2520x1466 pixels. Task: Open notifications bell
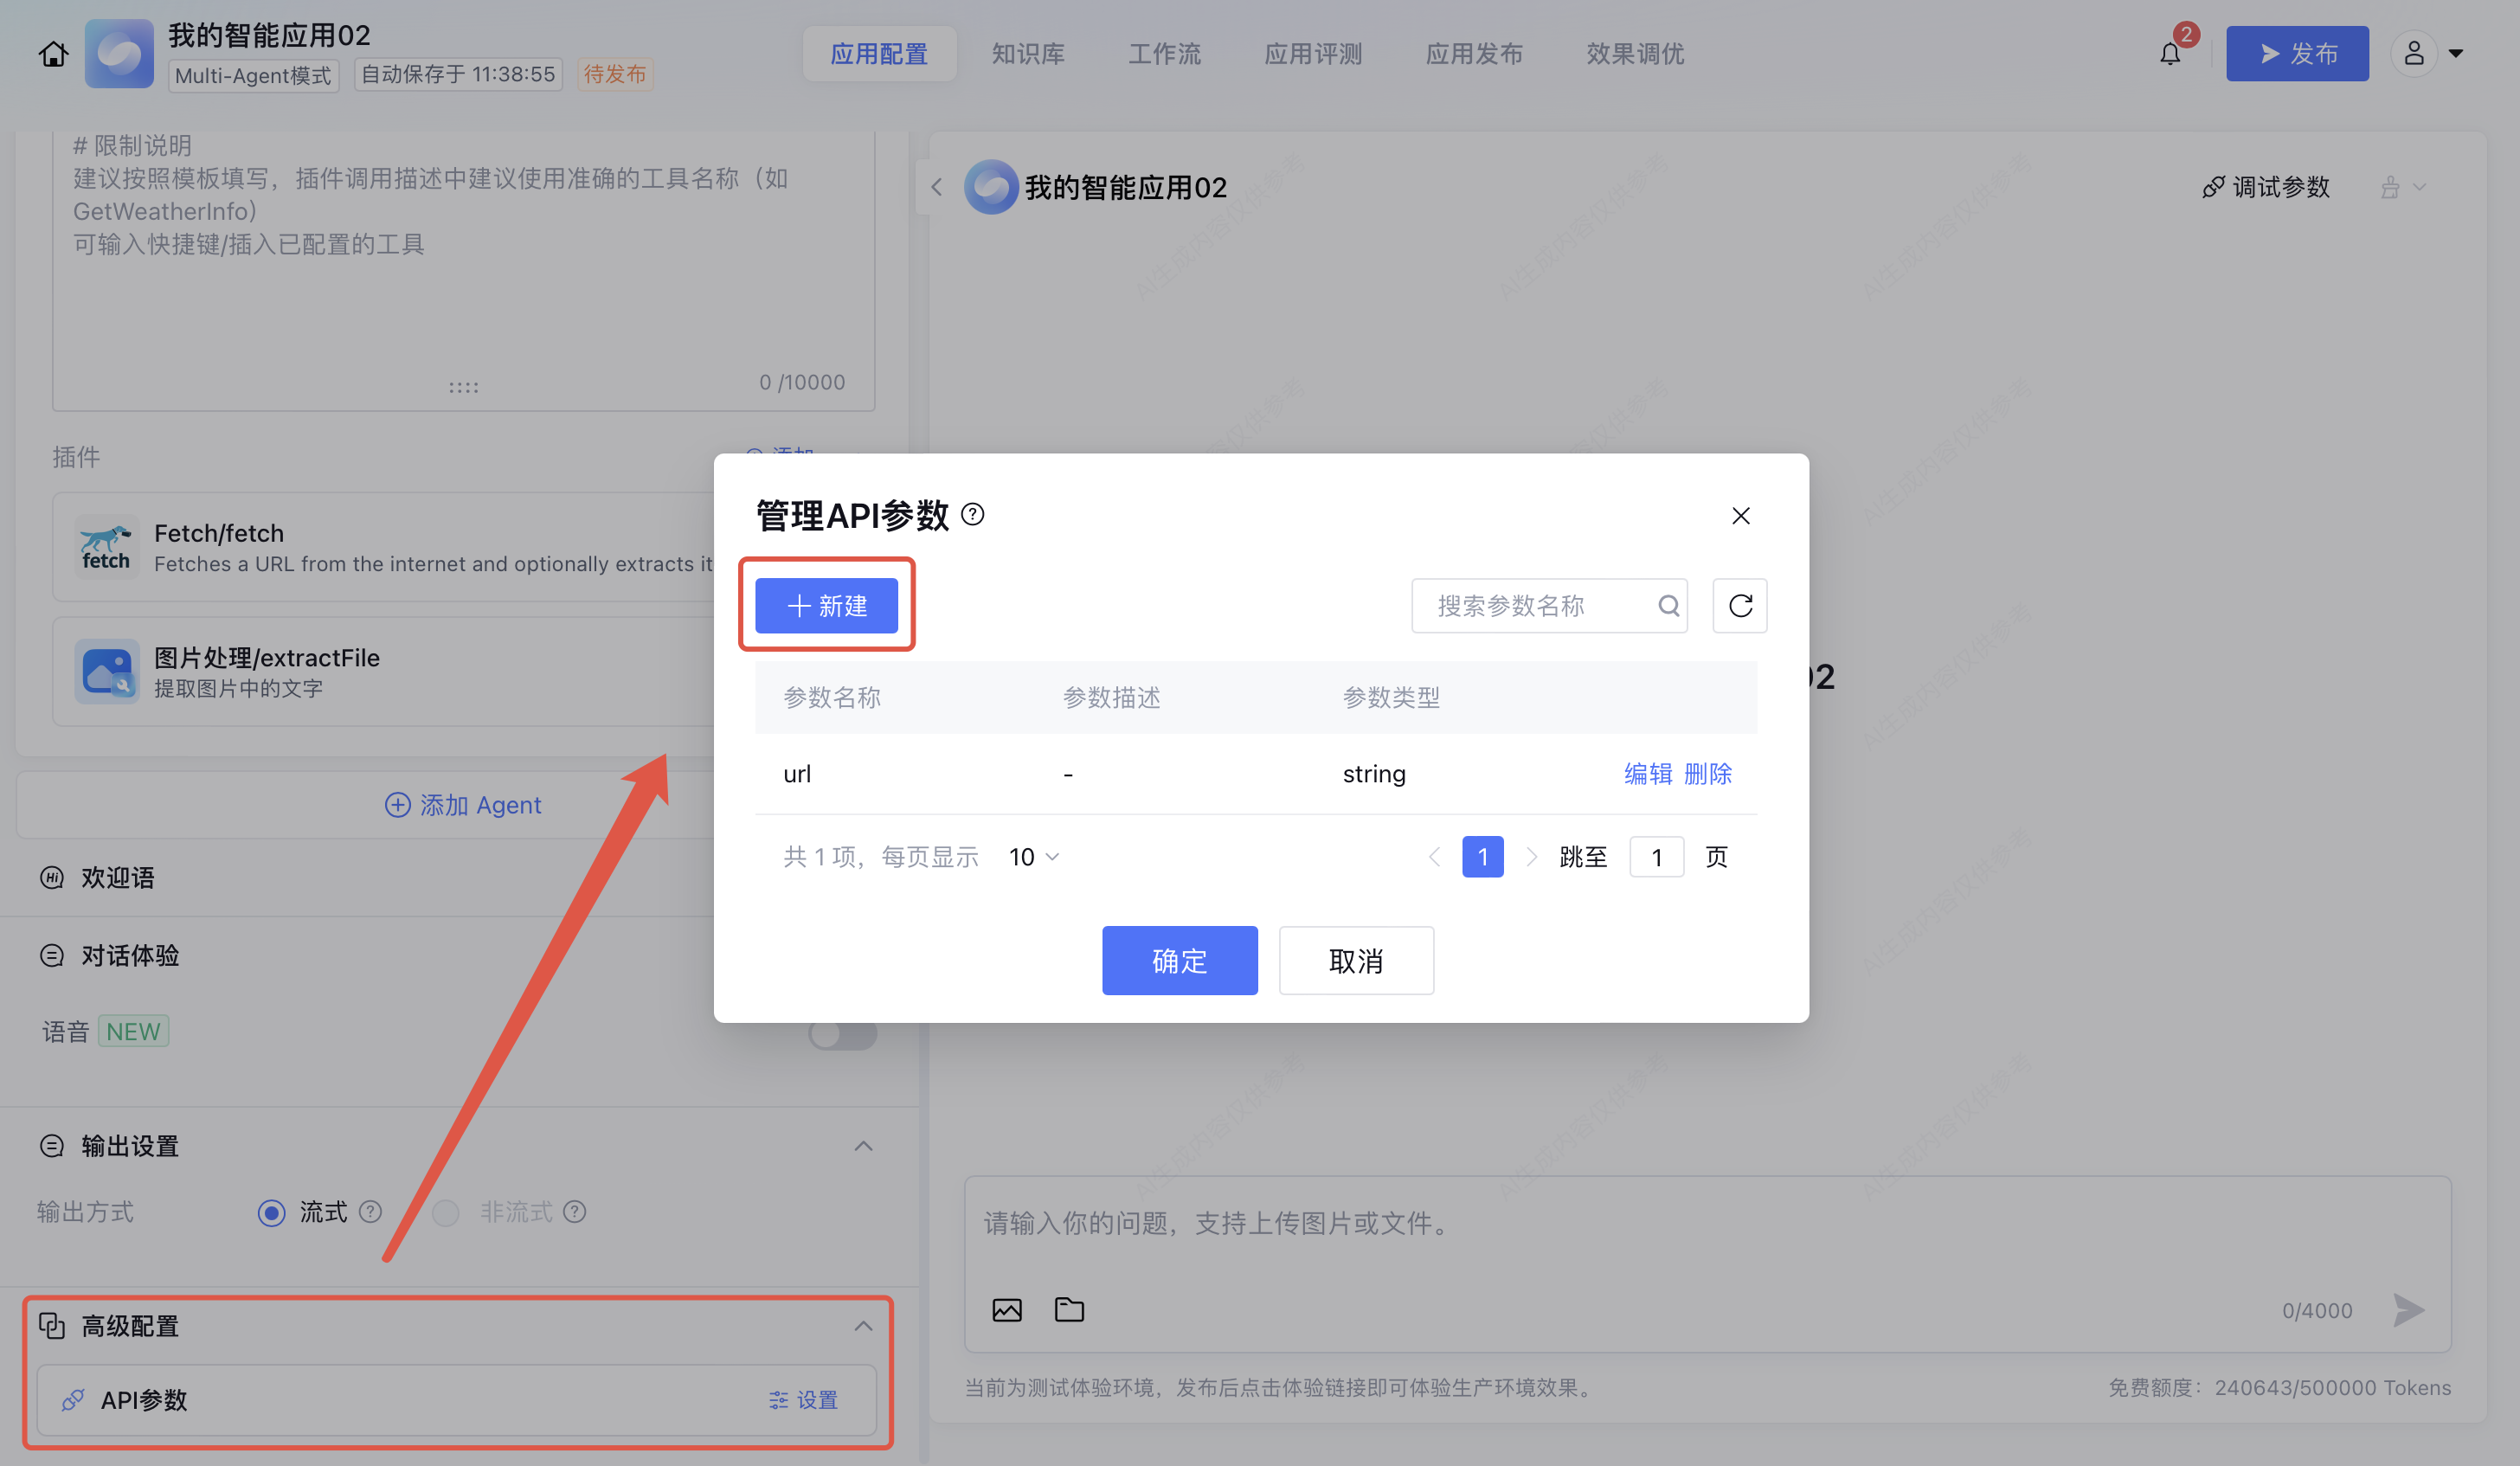point(2170,53)
